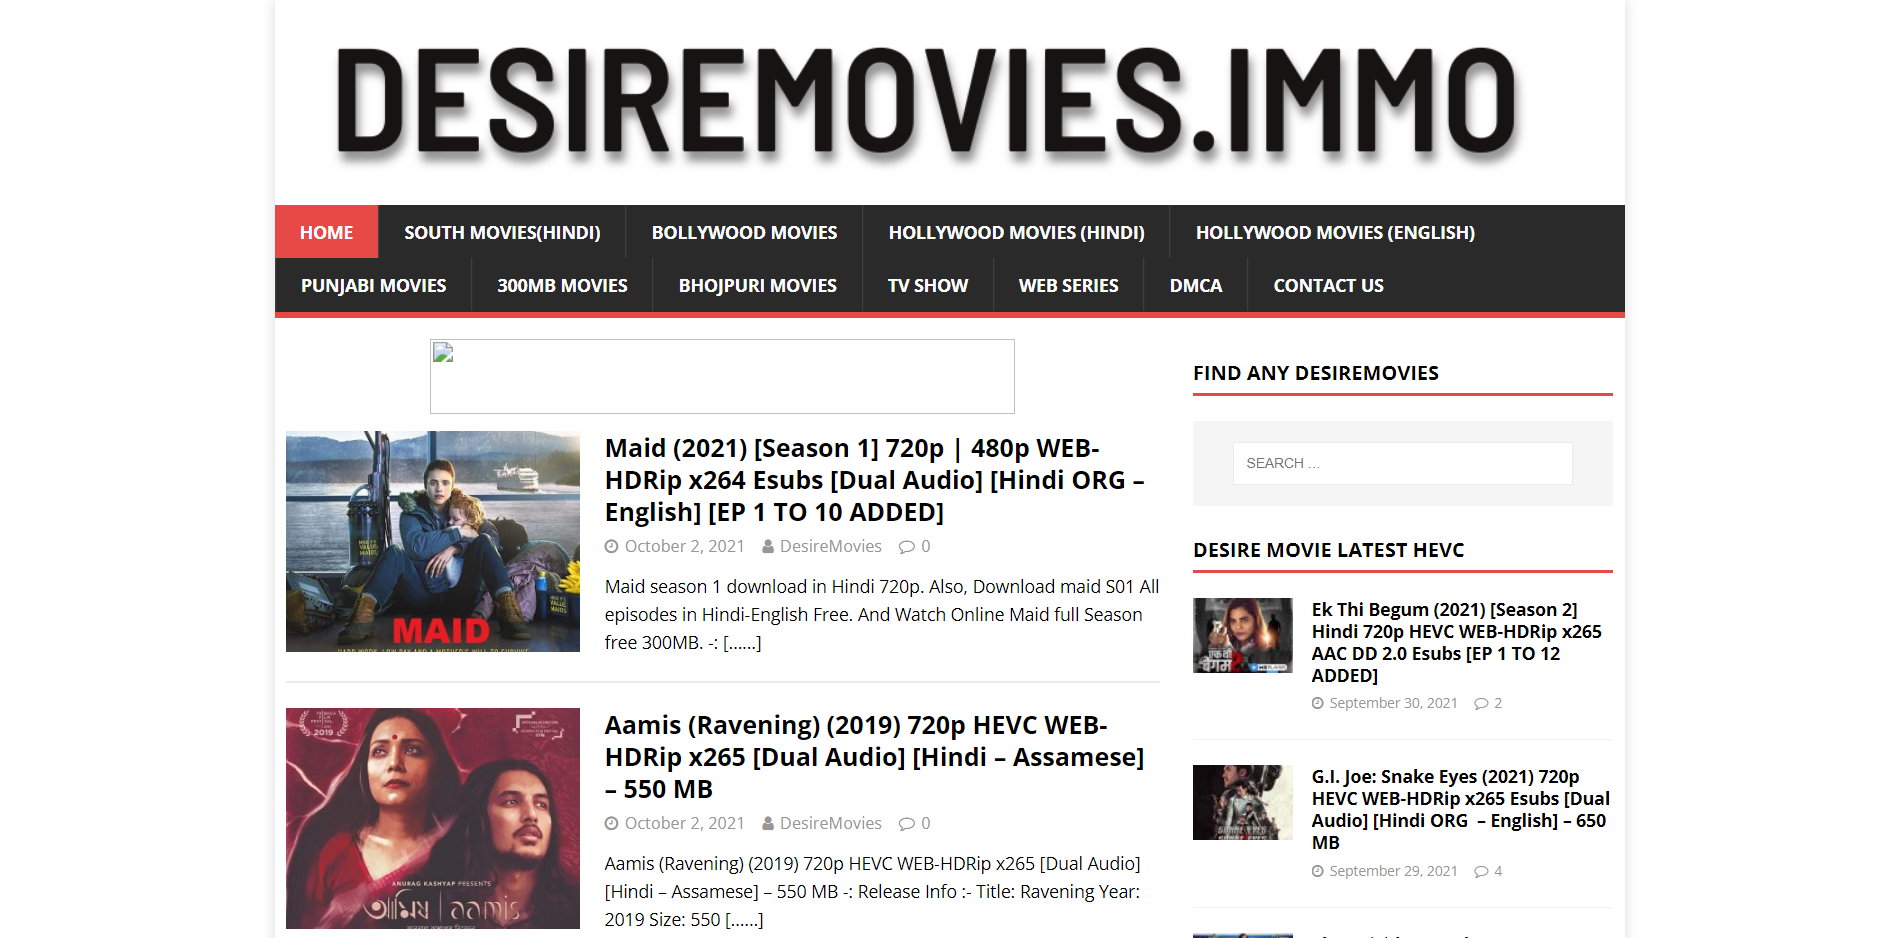Screen dimensions: 1896x938
Task: Click inside the SEARCH input field
Action: click(1402, 463)
